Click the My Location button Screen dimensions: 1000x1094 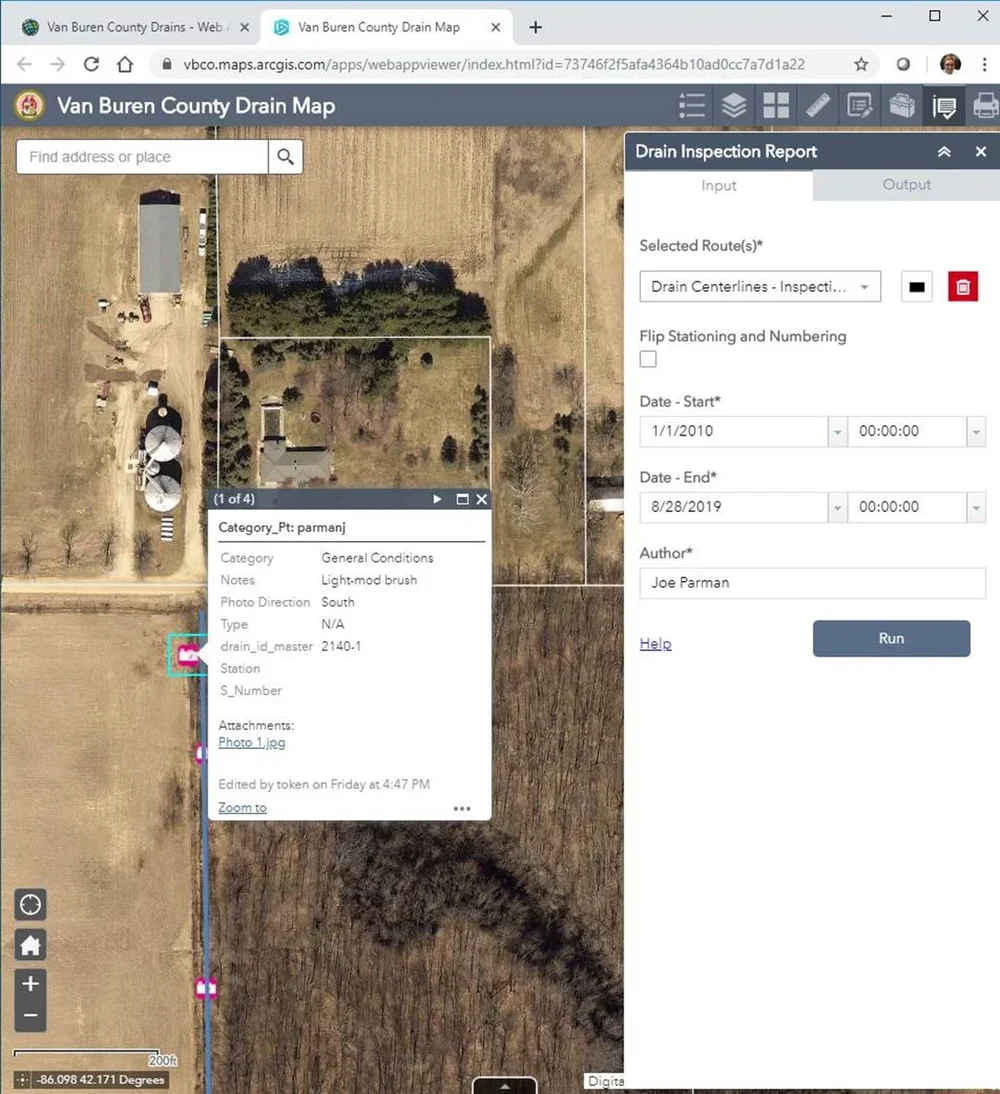(31, 905)
